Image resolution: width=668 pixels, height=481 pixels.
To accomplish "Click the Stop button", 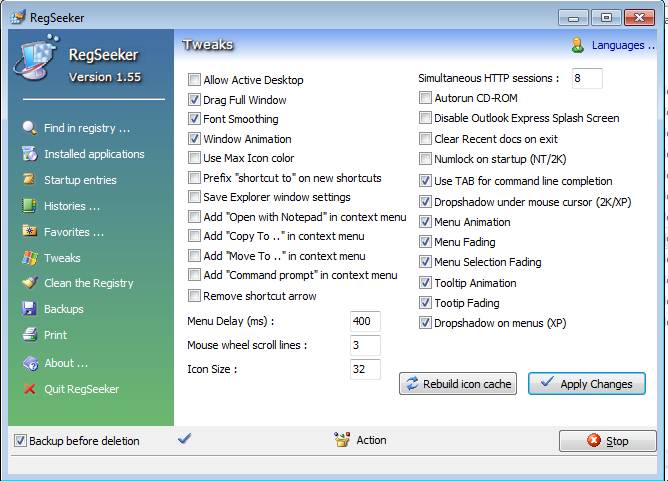I will point(608,441).
